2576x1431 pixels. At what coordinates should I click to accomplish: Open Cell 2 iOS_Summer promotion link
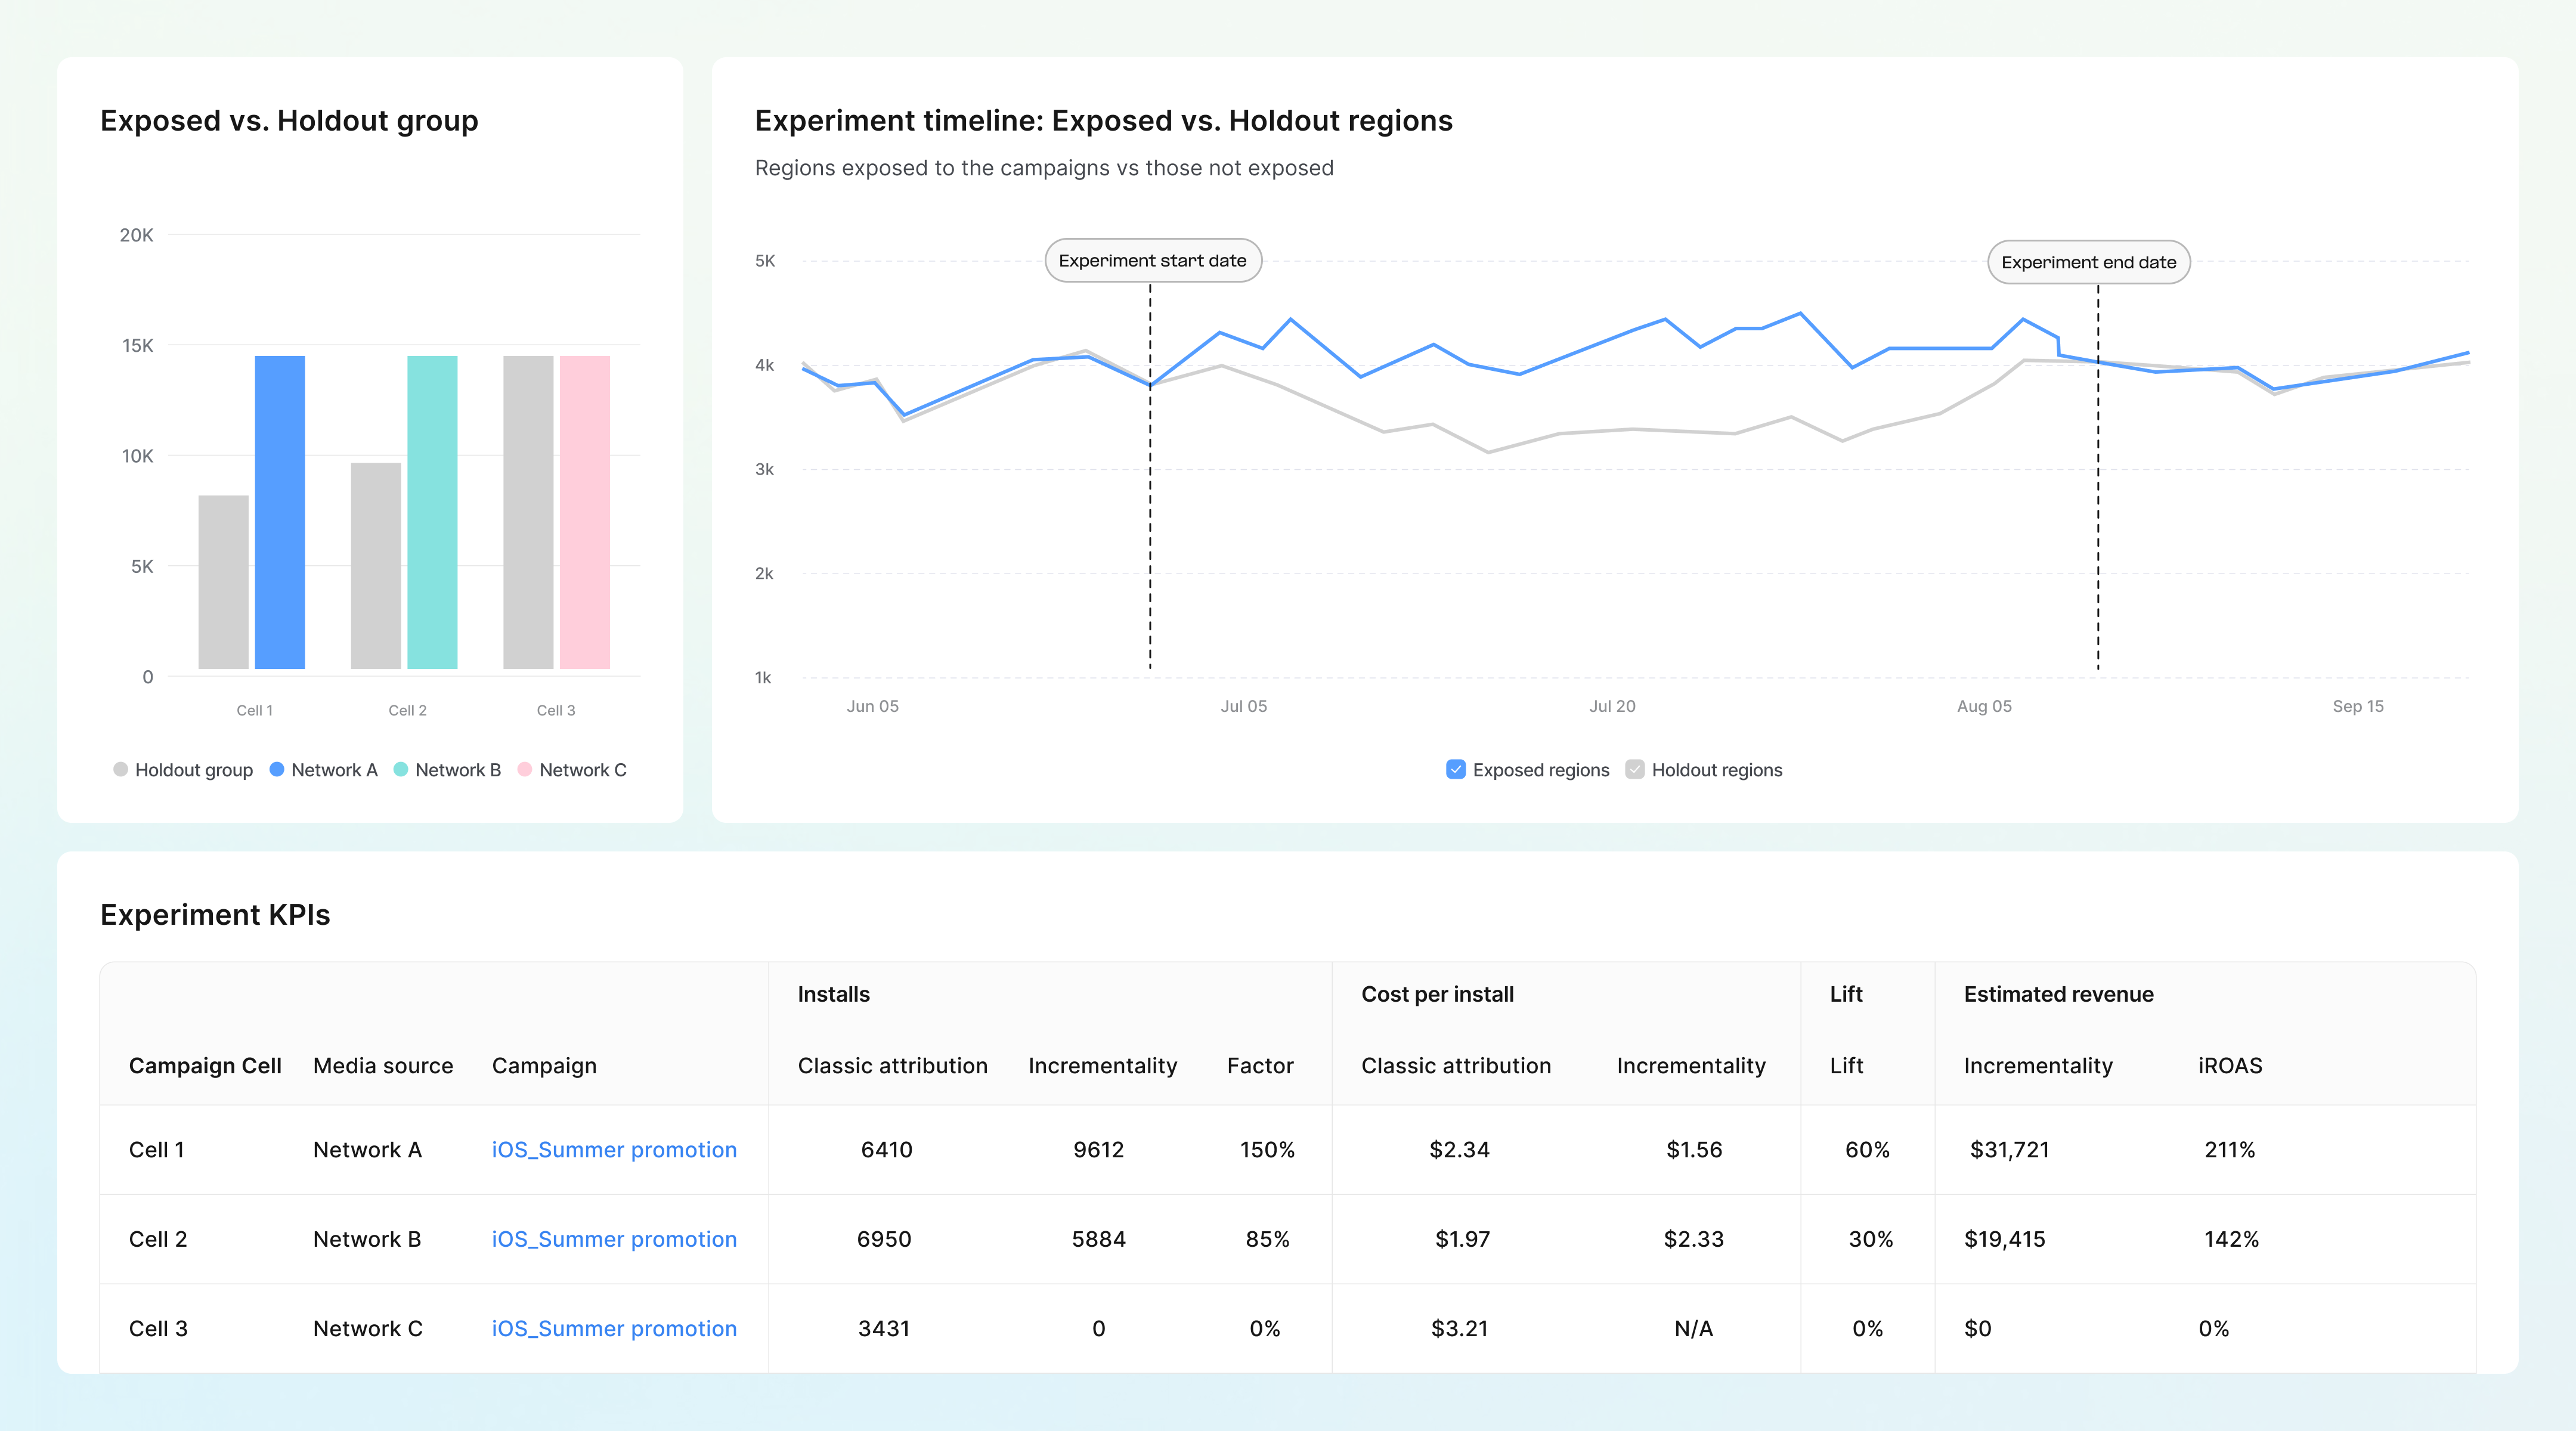613,1238
